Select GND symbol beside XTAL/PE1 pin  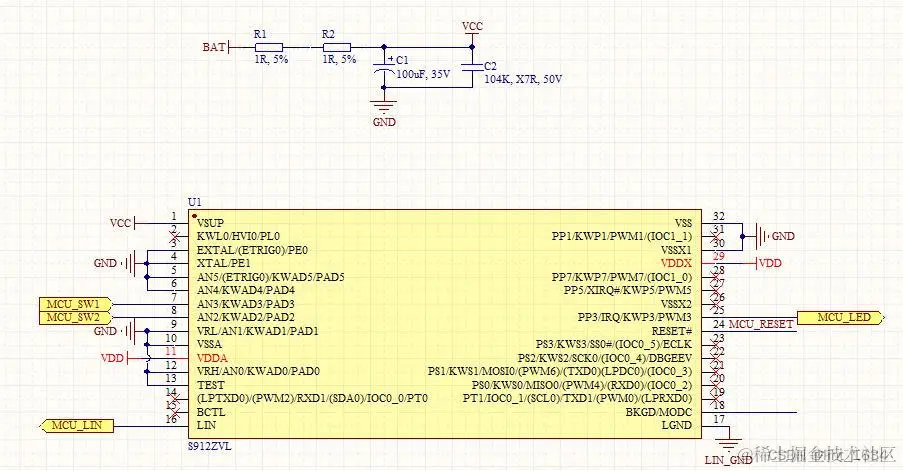coord(114,263)
